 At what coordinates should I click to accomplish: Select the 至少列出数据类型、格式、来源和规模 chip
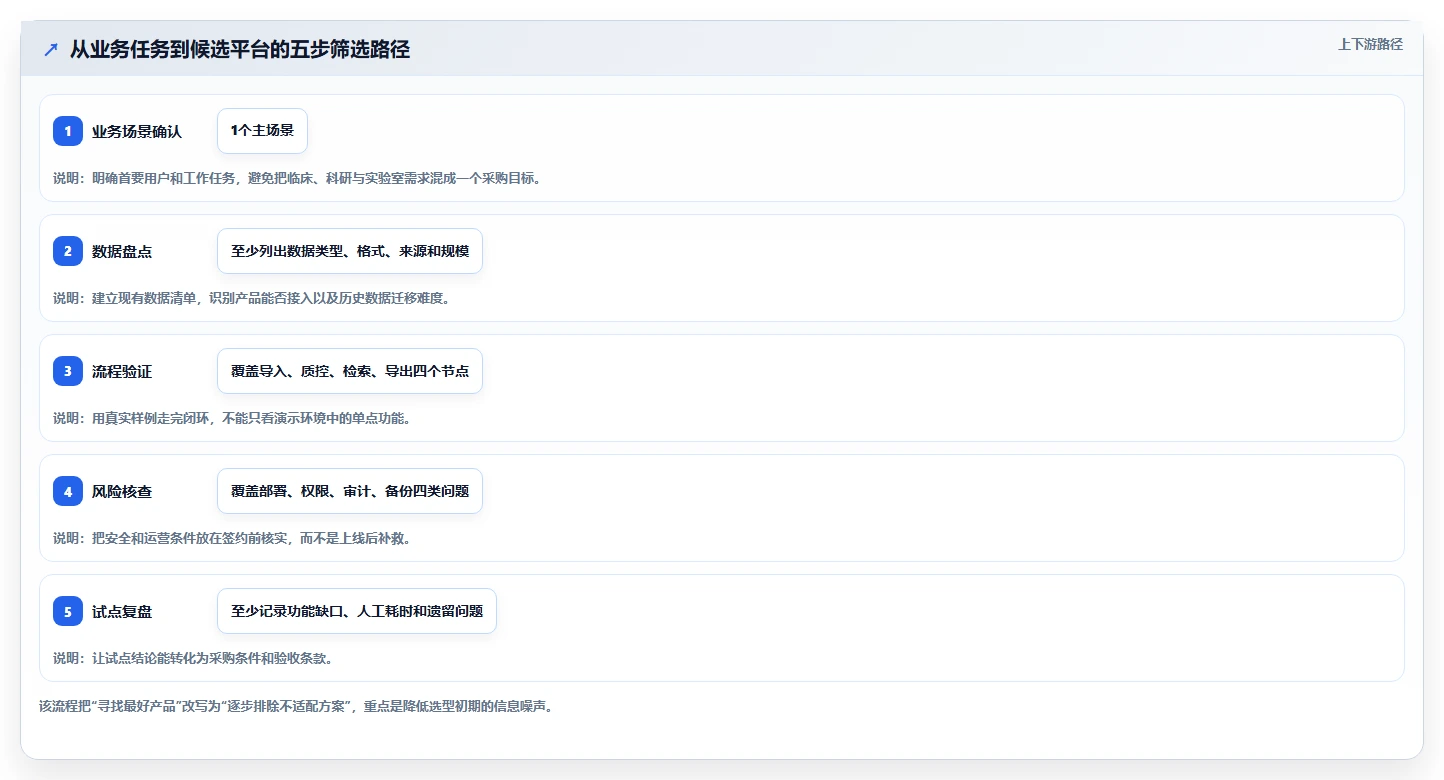tap(350, 251)
